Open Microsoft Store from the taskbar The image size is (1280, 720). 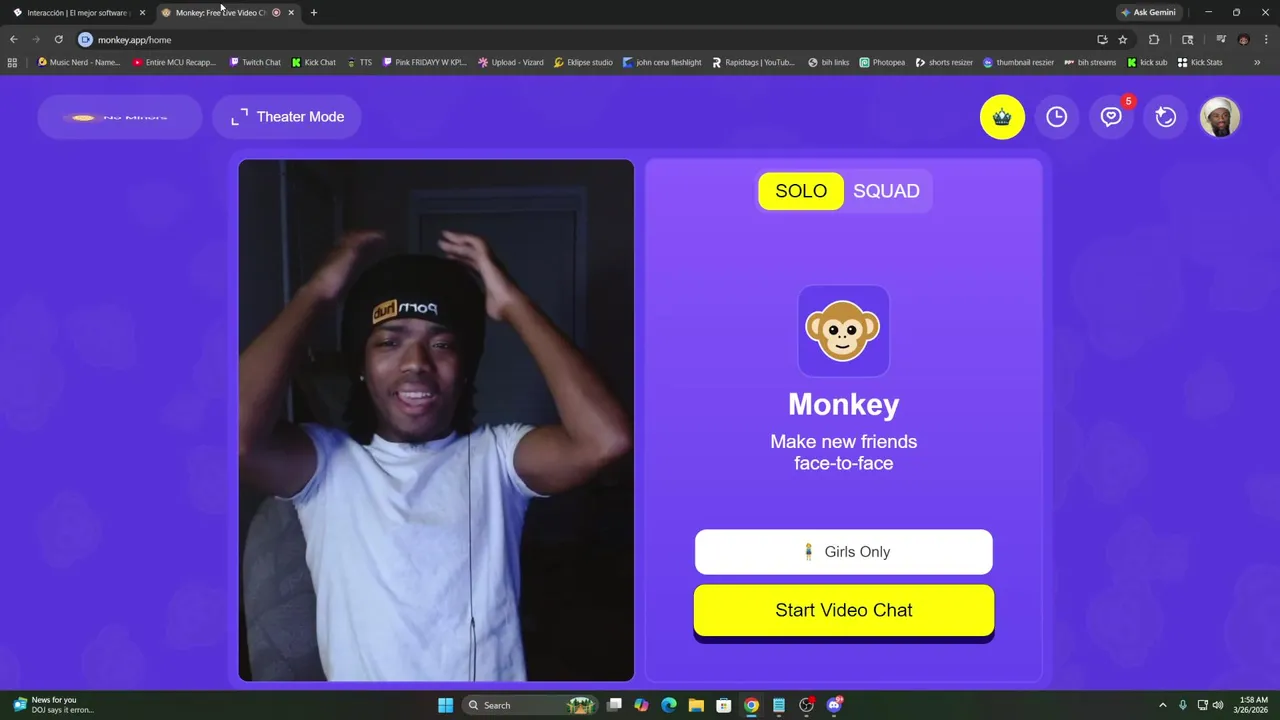(724, 705)
